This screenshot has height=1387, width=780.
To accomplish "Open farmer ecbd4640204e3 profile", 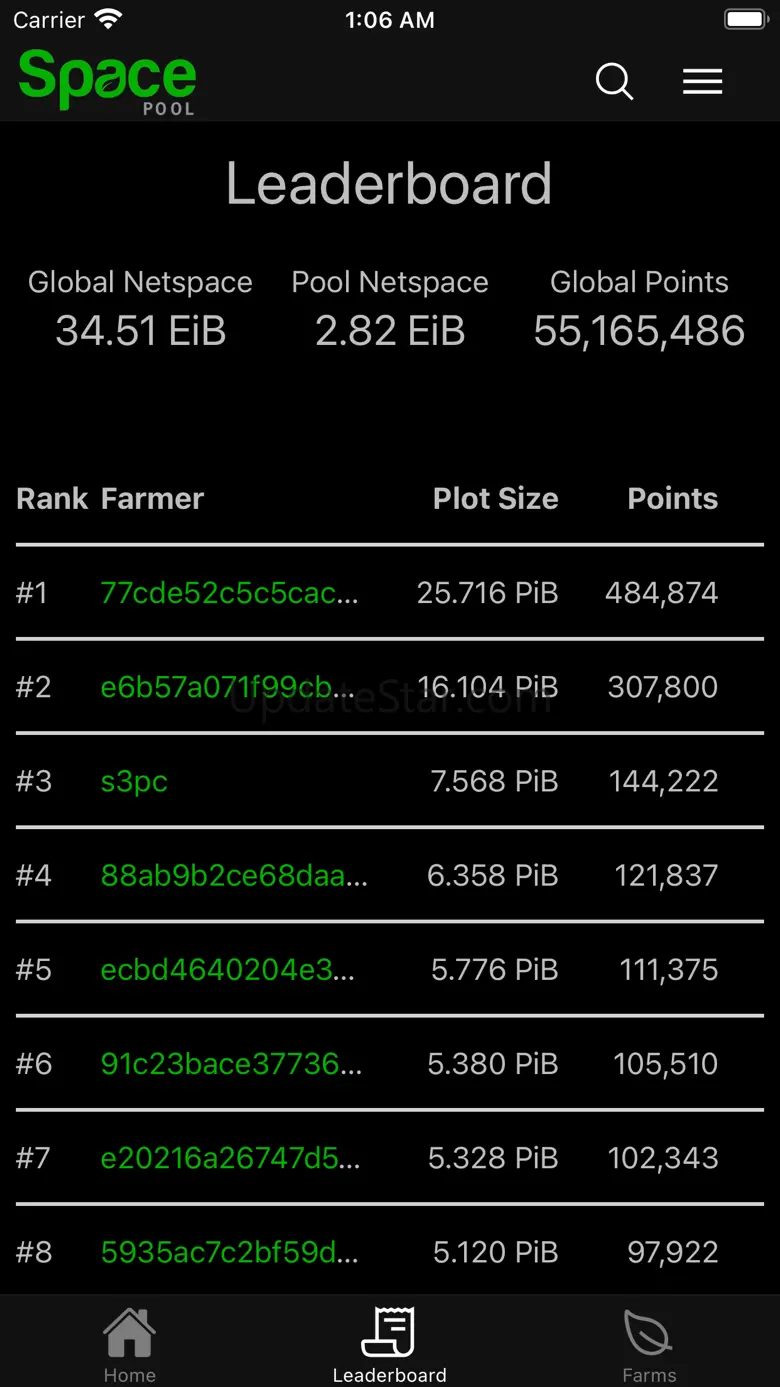I will (228, 969).
